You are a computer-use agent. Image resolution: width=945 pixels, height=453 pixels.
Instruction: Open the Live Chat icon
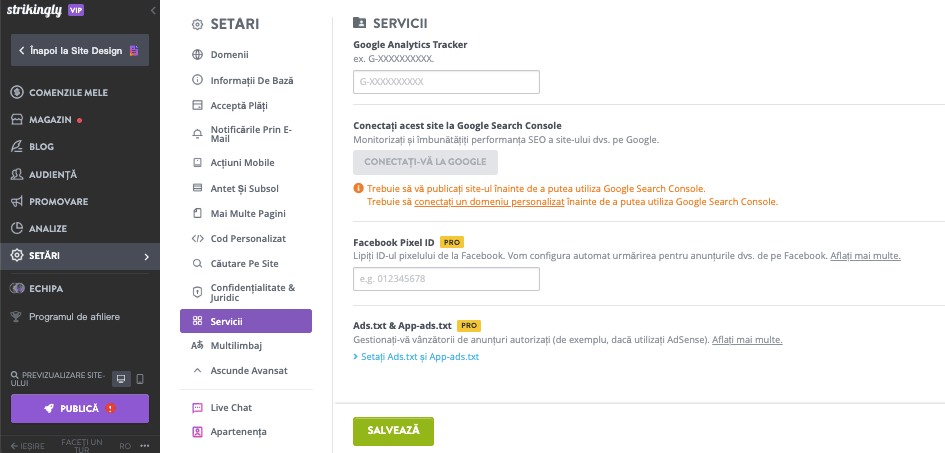pyautogui.click(x=197, y=408)
